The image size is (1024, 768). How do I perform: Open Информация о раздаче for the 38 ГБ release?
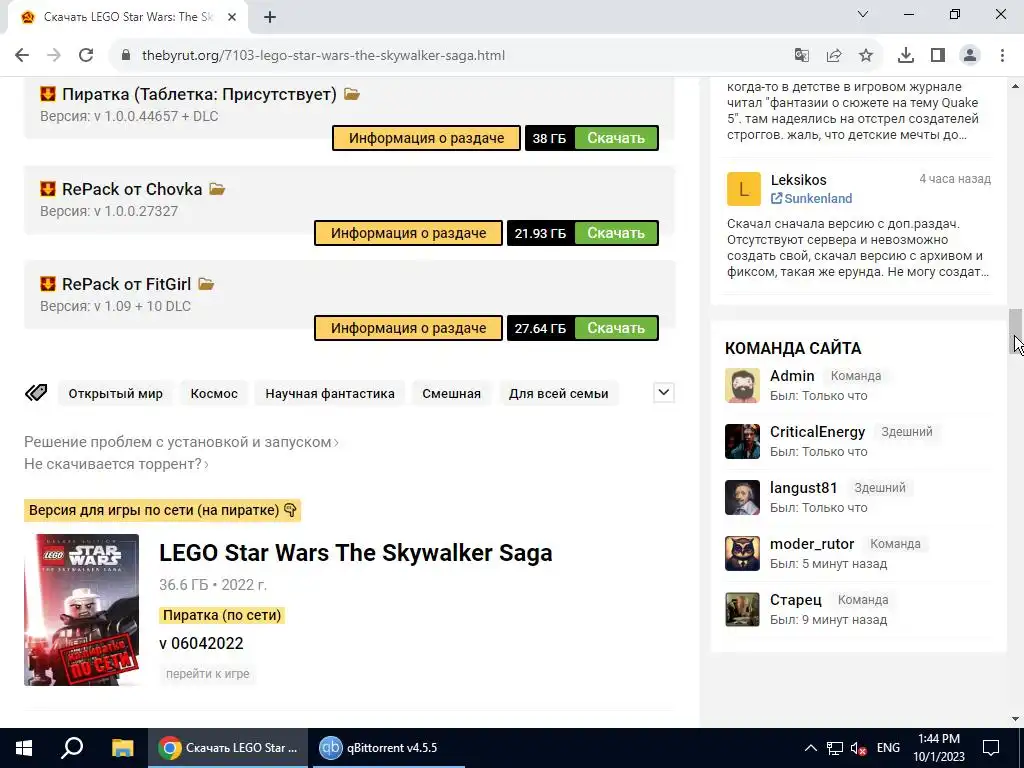click(426, 138)
